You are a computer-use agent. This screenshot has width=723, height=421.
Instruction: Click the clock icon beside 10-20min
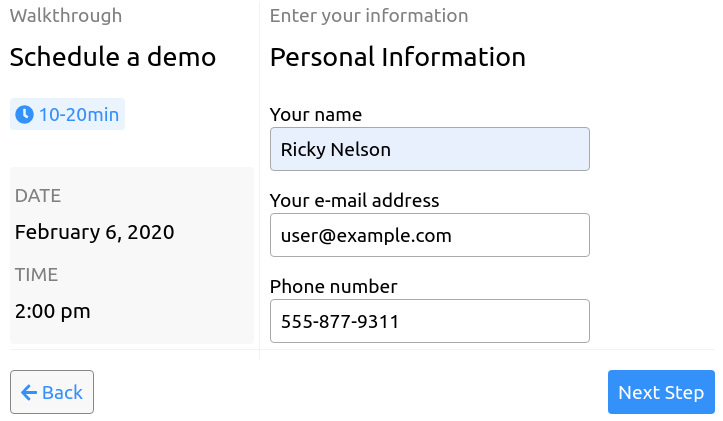click(24, 114)
